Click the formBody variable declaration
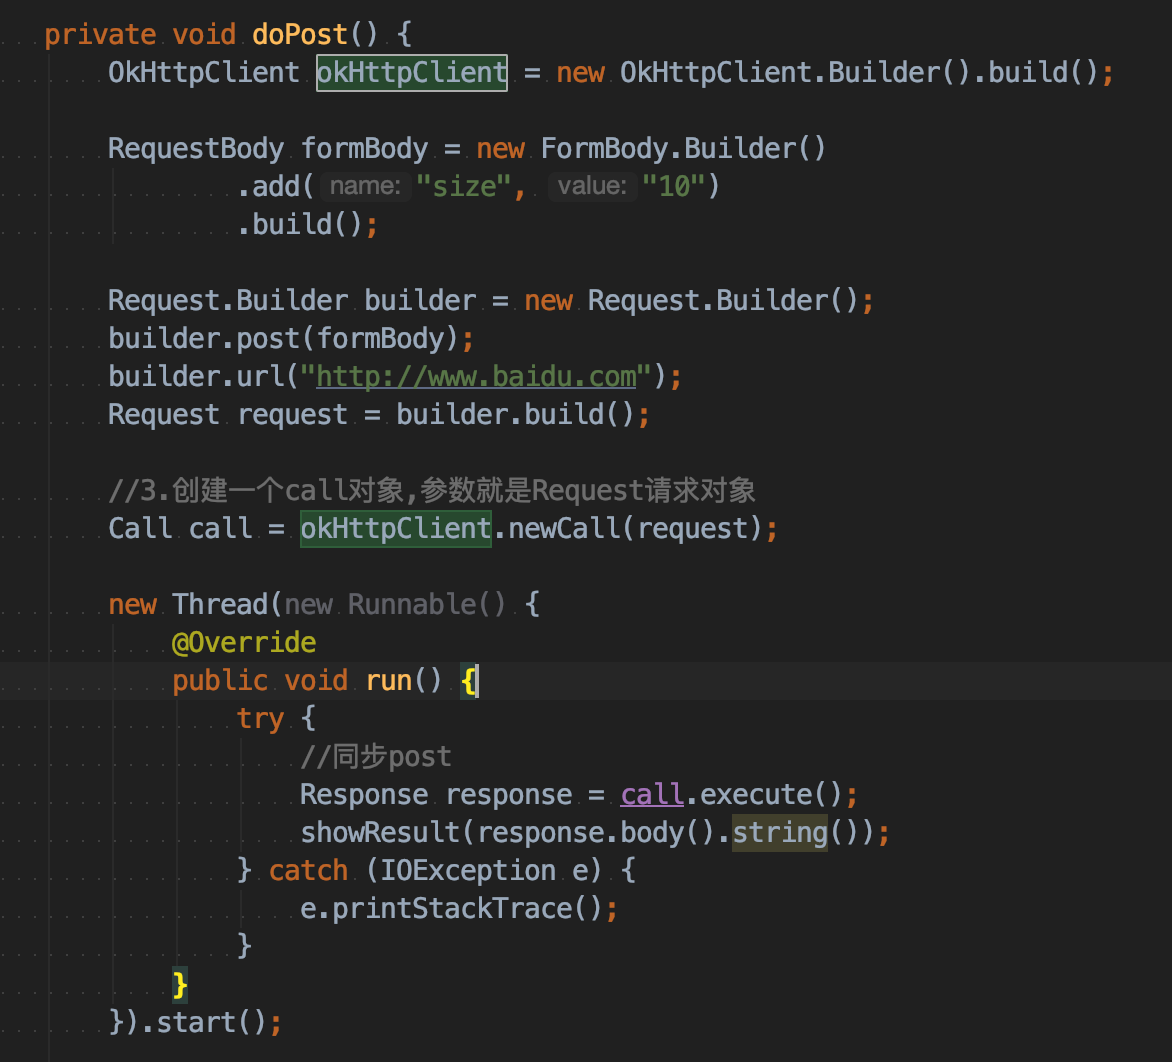The width and height of the screenshot is (1172, 1062). click(x=365, y=148)
